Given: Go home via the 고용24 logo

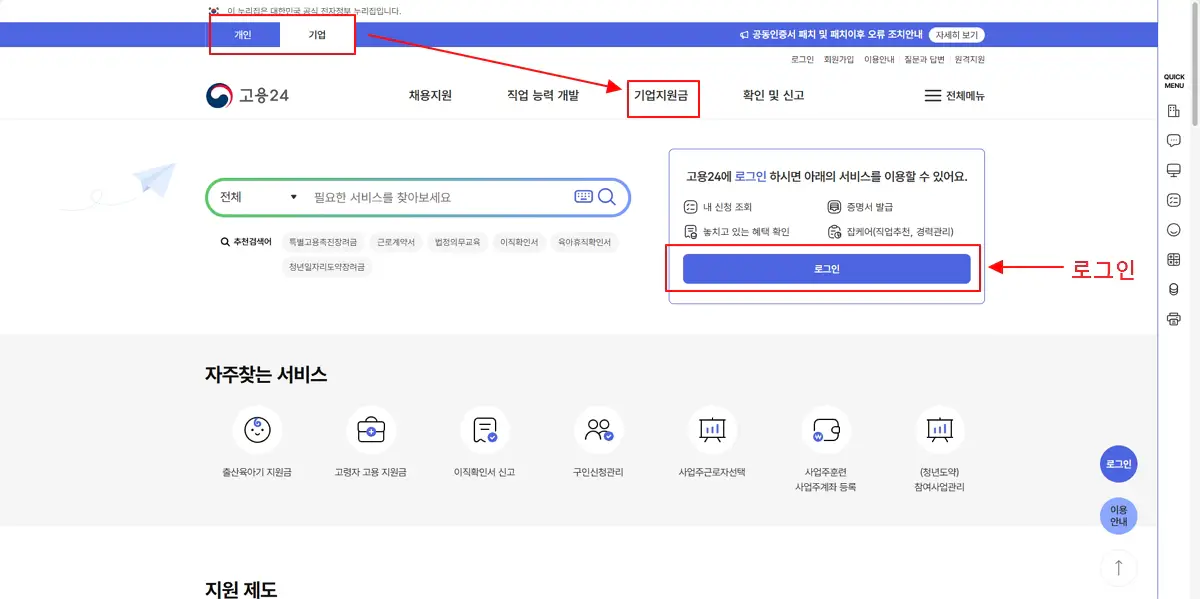Looking at the screenshot, I should (248, 96).
